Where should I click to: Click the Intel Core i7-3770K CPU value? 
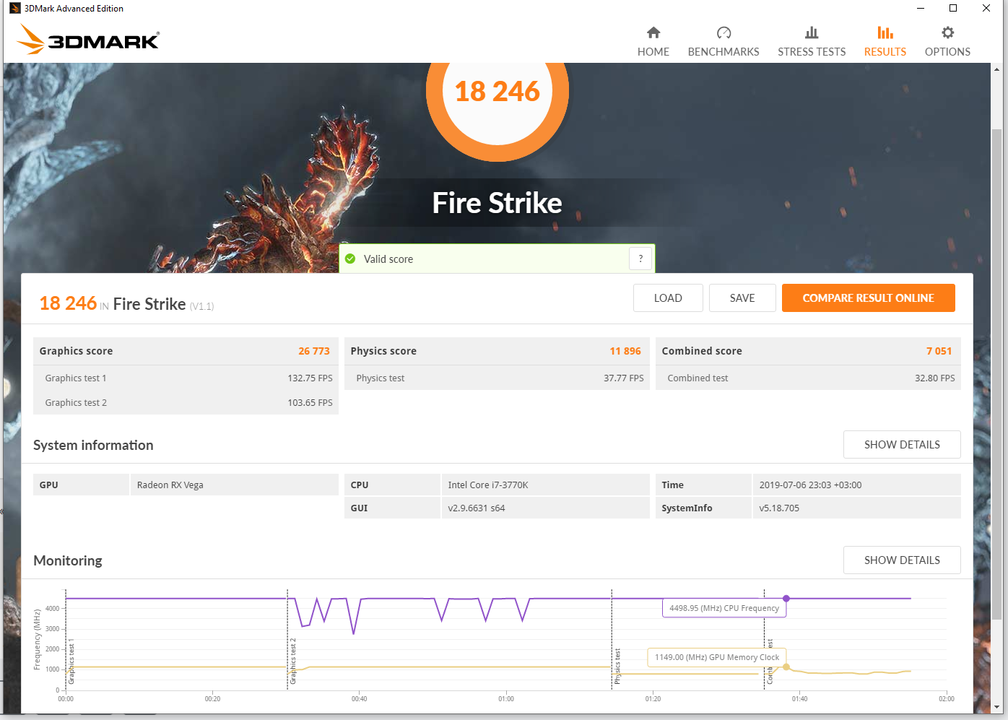coord(488,485)
